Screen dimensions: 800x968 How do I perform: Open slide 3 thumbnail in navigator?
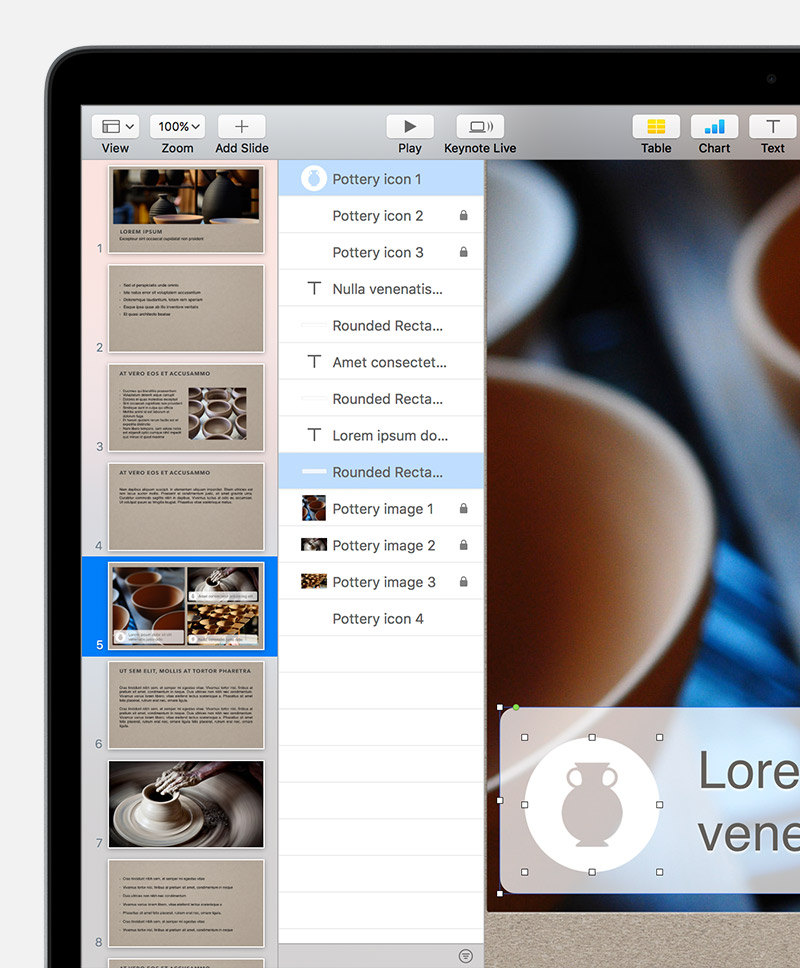(186, 407)
